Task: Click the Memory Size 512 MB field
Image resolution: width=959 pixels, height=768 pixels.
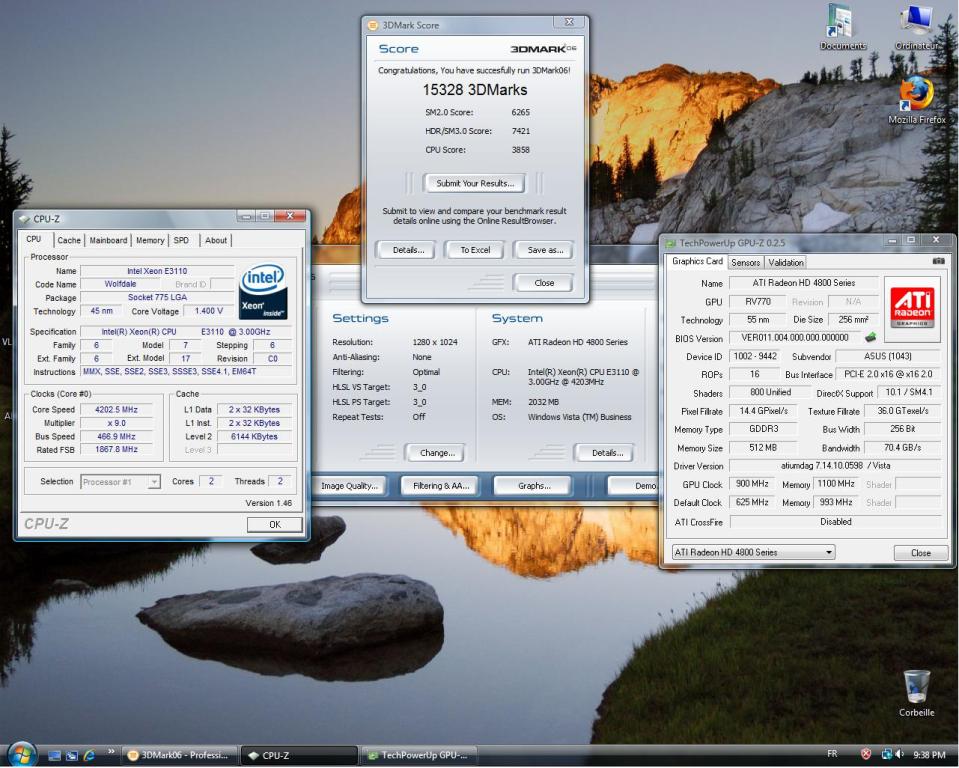Action: click(x=763, y=448)
